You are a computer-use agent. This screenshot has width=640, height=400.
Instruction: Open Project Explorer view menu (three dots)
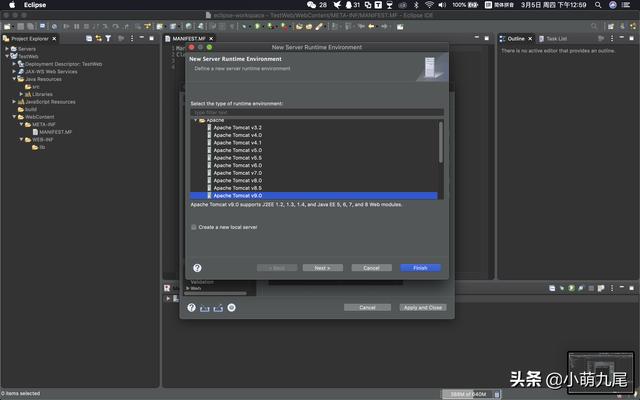132,38
